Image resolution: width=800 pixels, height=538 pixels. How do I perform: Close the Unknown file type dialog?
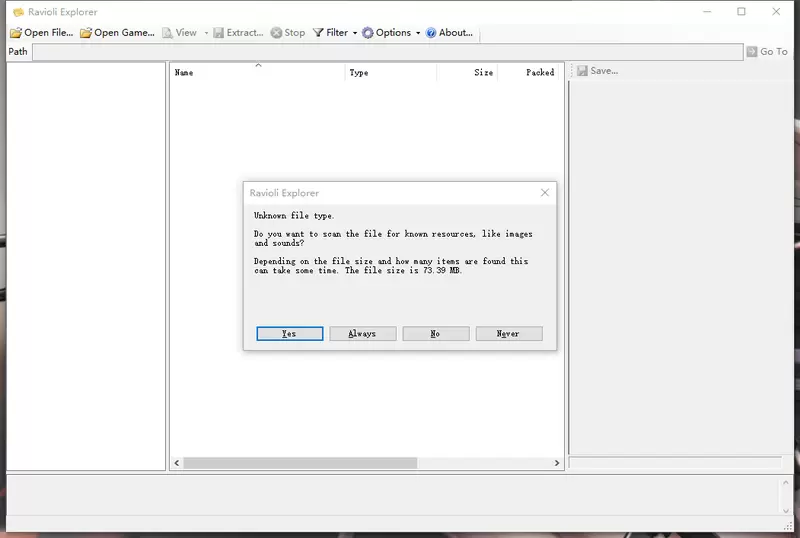(x=545, y=192)
